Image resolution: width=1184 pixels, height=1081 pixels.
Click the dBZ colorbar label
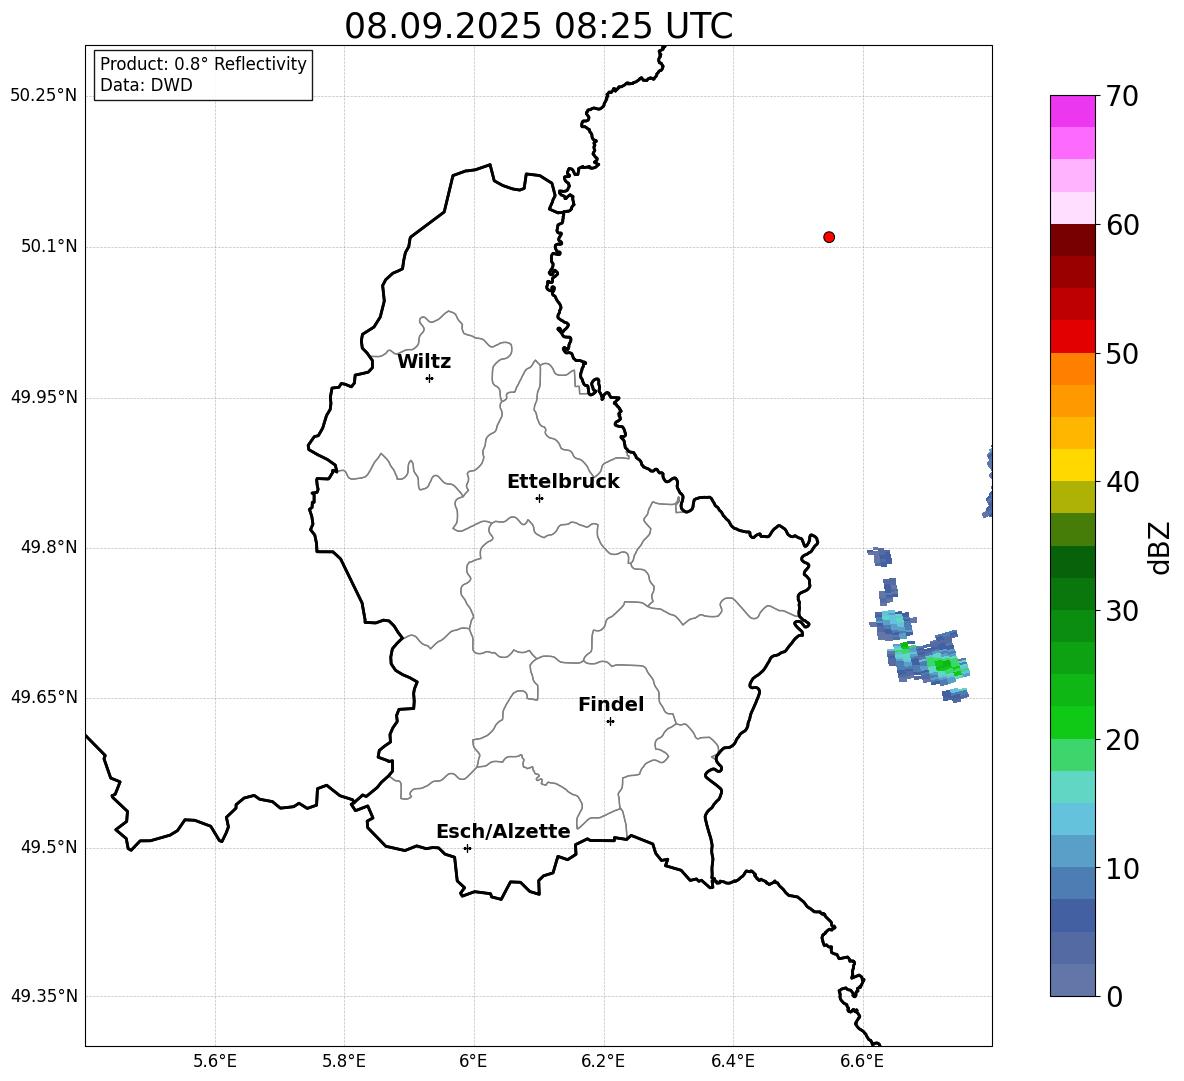click(x=1159, y=548)
